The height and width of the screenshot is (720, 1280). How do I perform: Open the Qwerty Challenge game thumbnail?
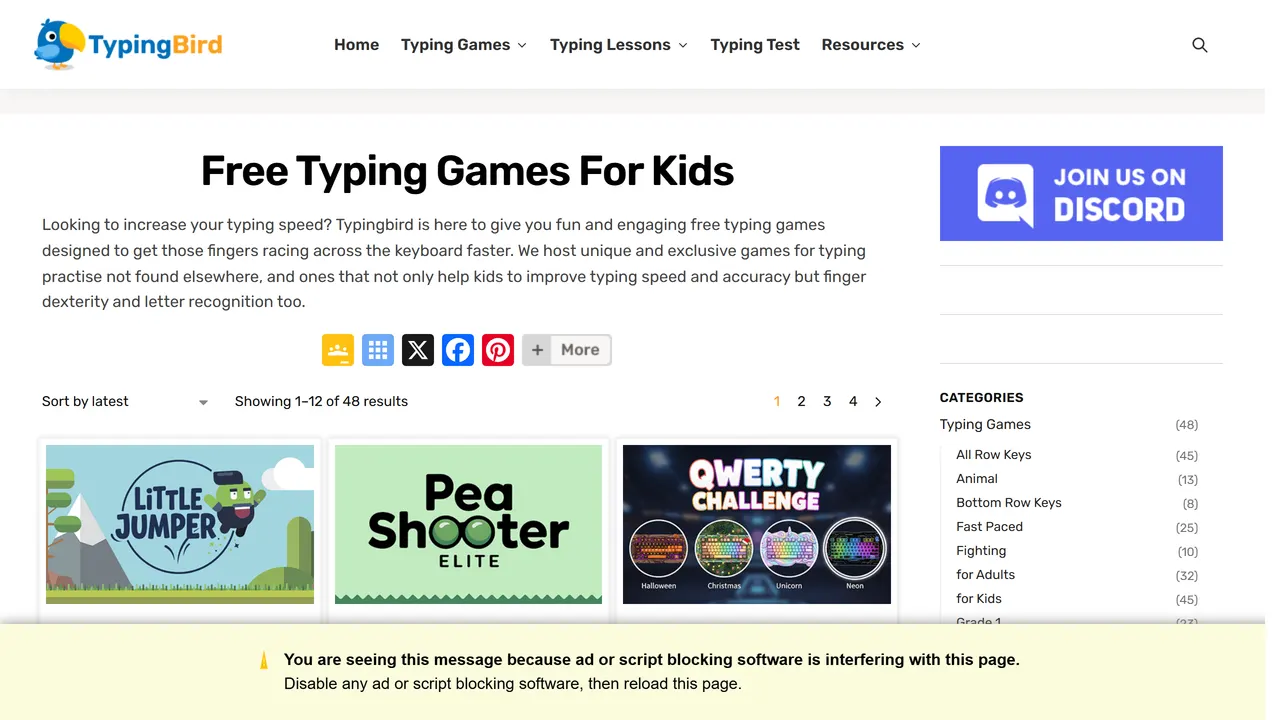tap(757, 524)
